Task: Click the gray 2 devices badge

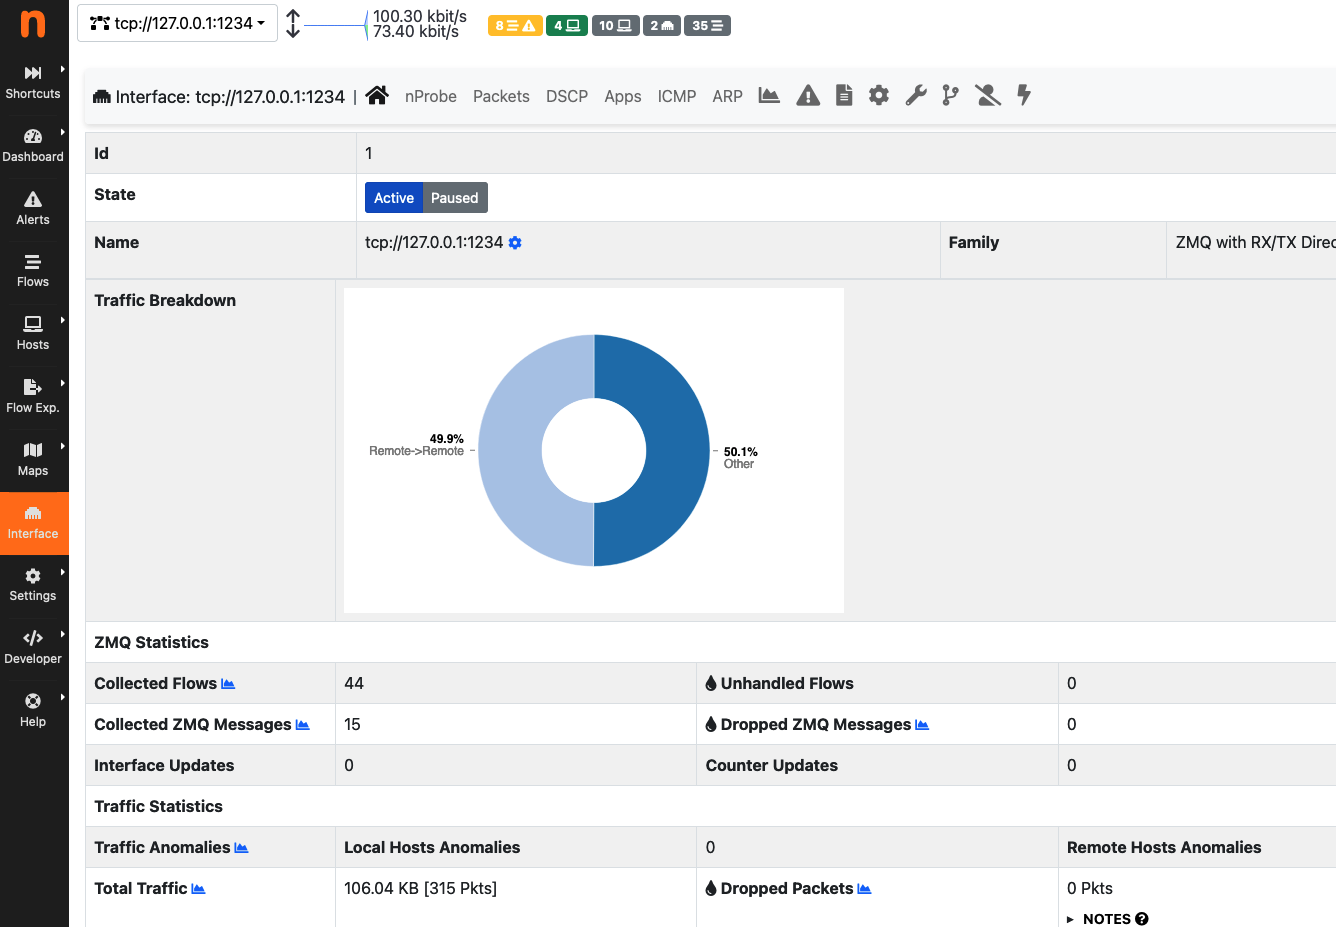Action: 662,26
